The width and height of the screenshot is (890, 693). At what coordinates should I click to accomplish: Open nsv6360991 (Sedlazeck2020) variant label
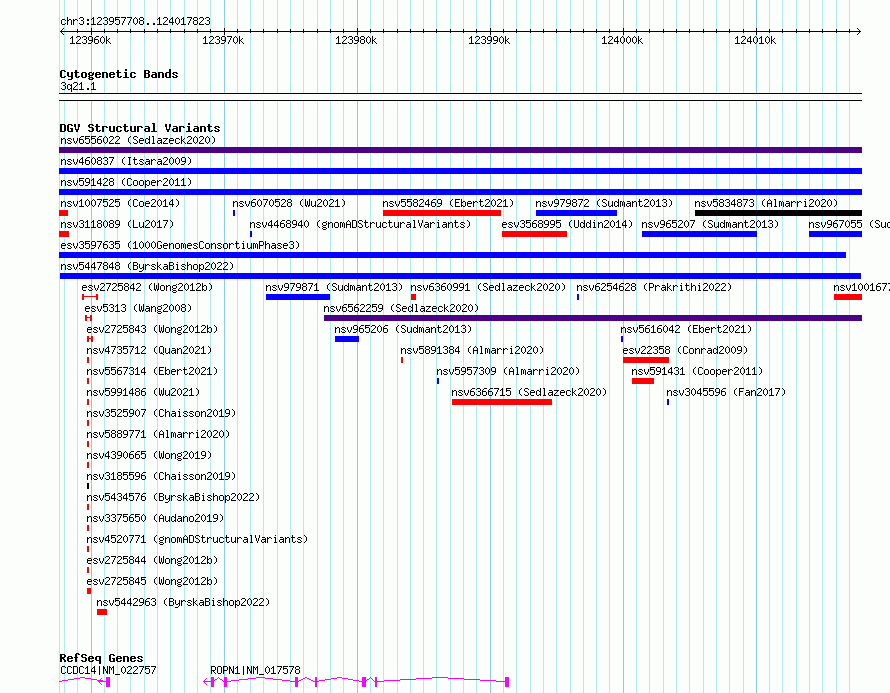click(488, 287)
